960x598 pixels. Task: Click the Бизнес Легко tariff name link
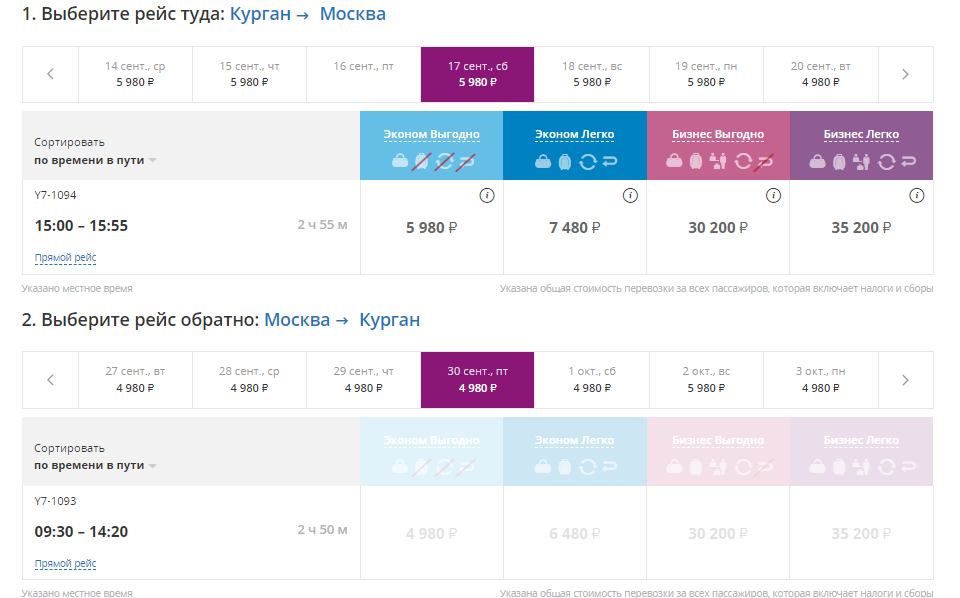tap(861, 134)
